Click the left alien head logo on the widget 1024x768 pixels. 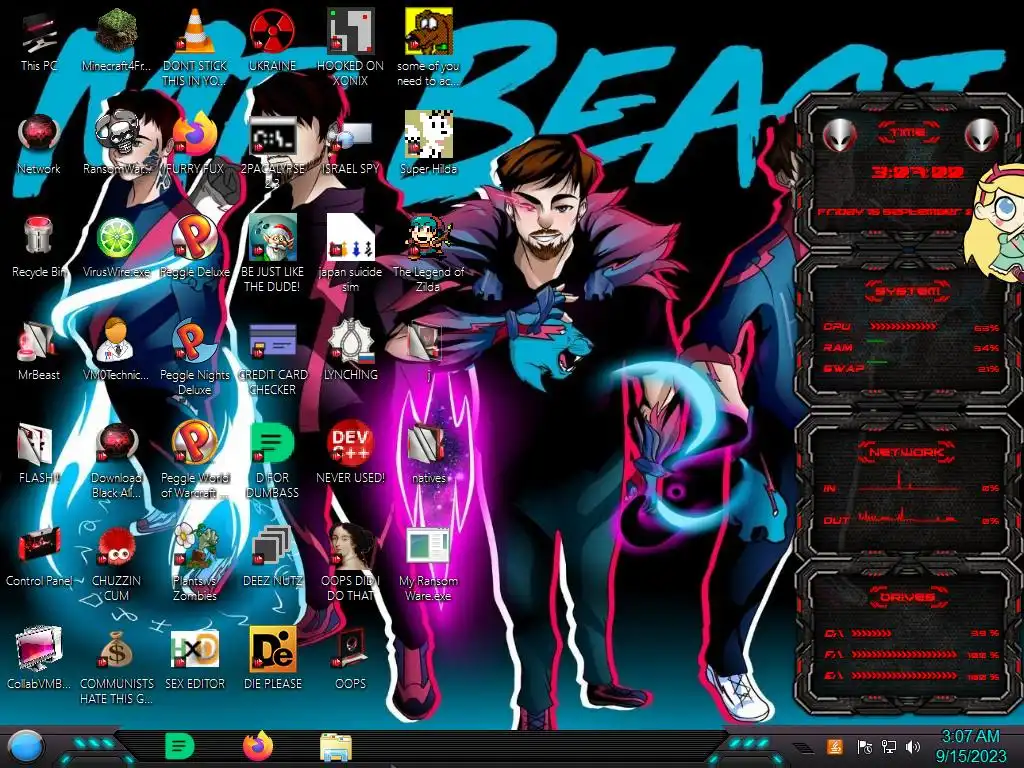tap(840, 136)
